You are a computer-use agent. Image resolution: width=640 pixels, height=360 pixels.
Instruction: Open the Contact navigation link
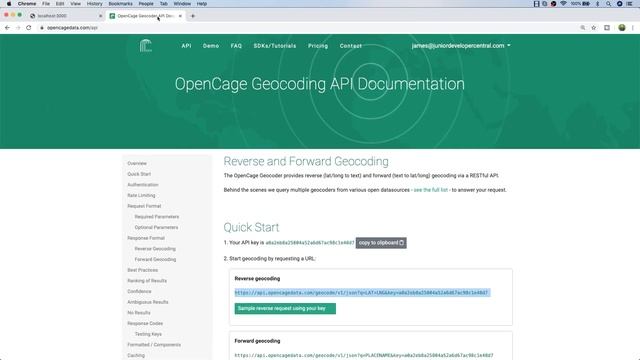351,46
